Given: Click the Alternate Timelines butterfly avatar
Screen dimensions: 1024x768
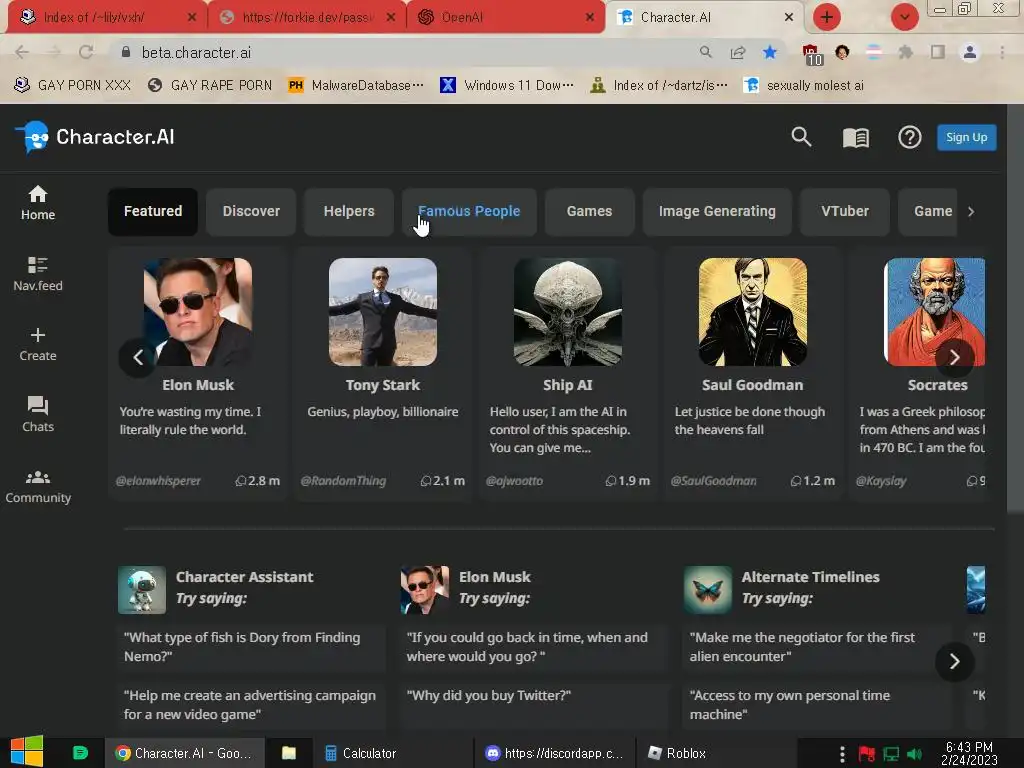Looking at the screenshot, I should (x=707, y=590).
